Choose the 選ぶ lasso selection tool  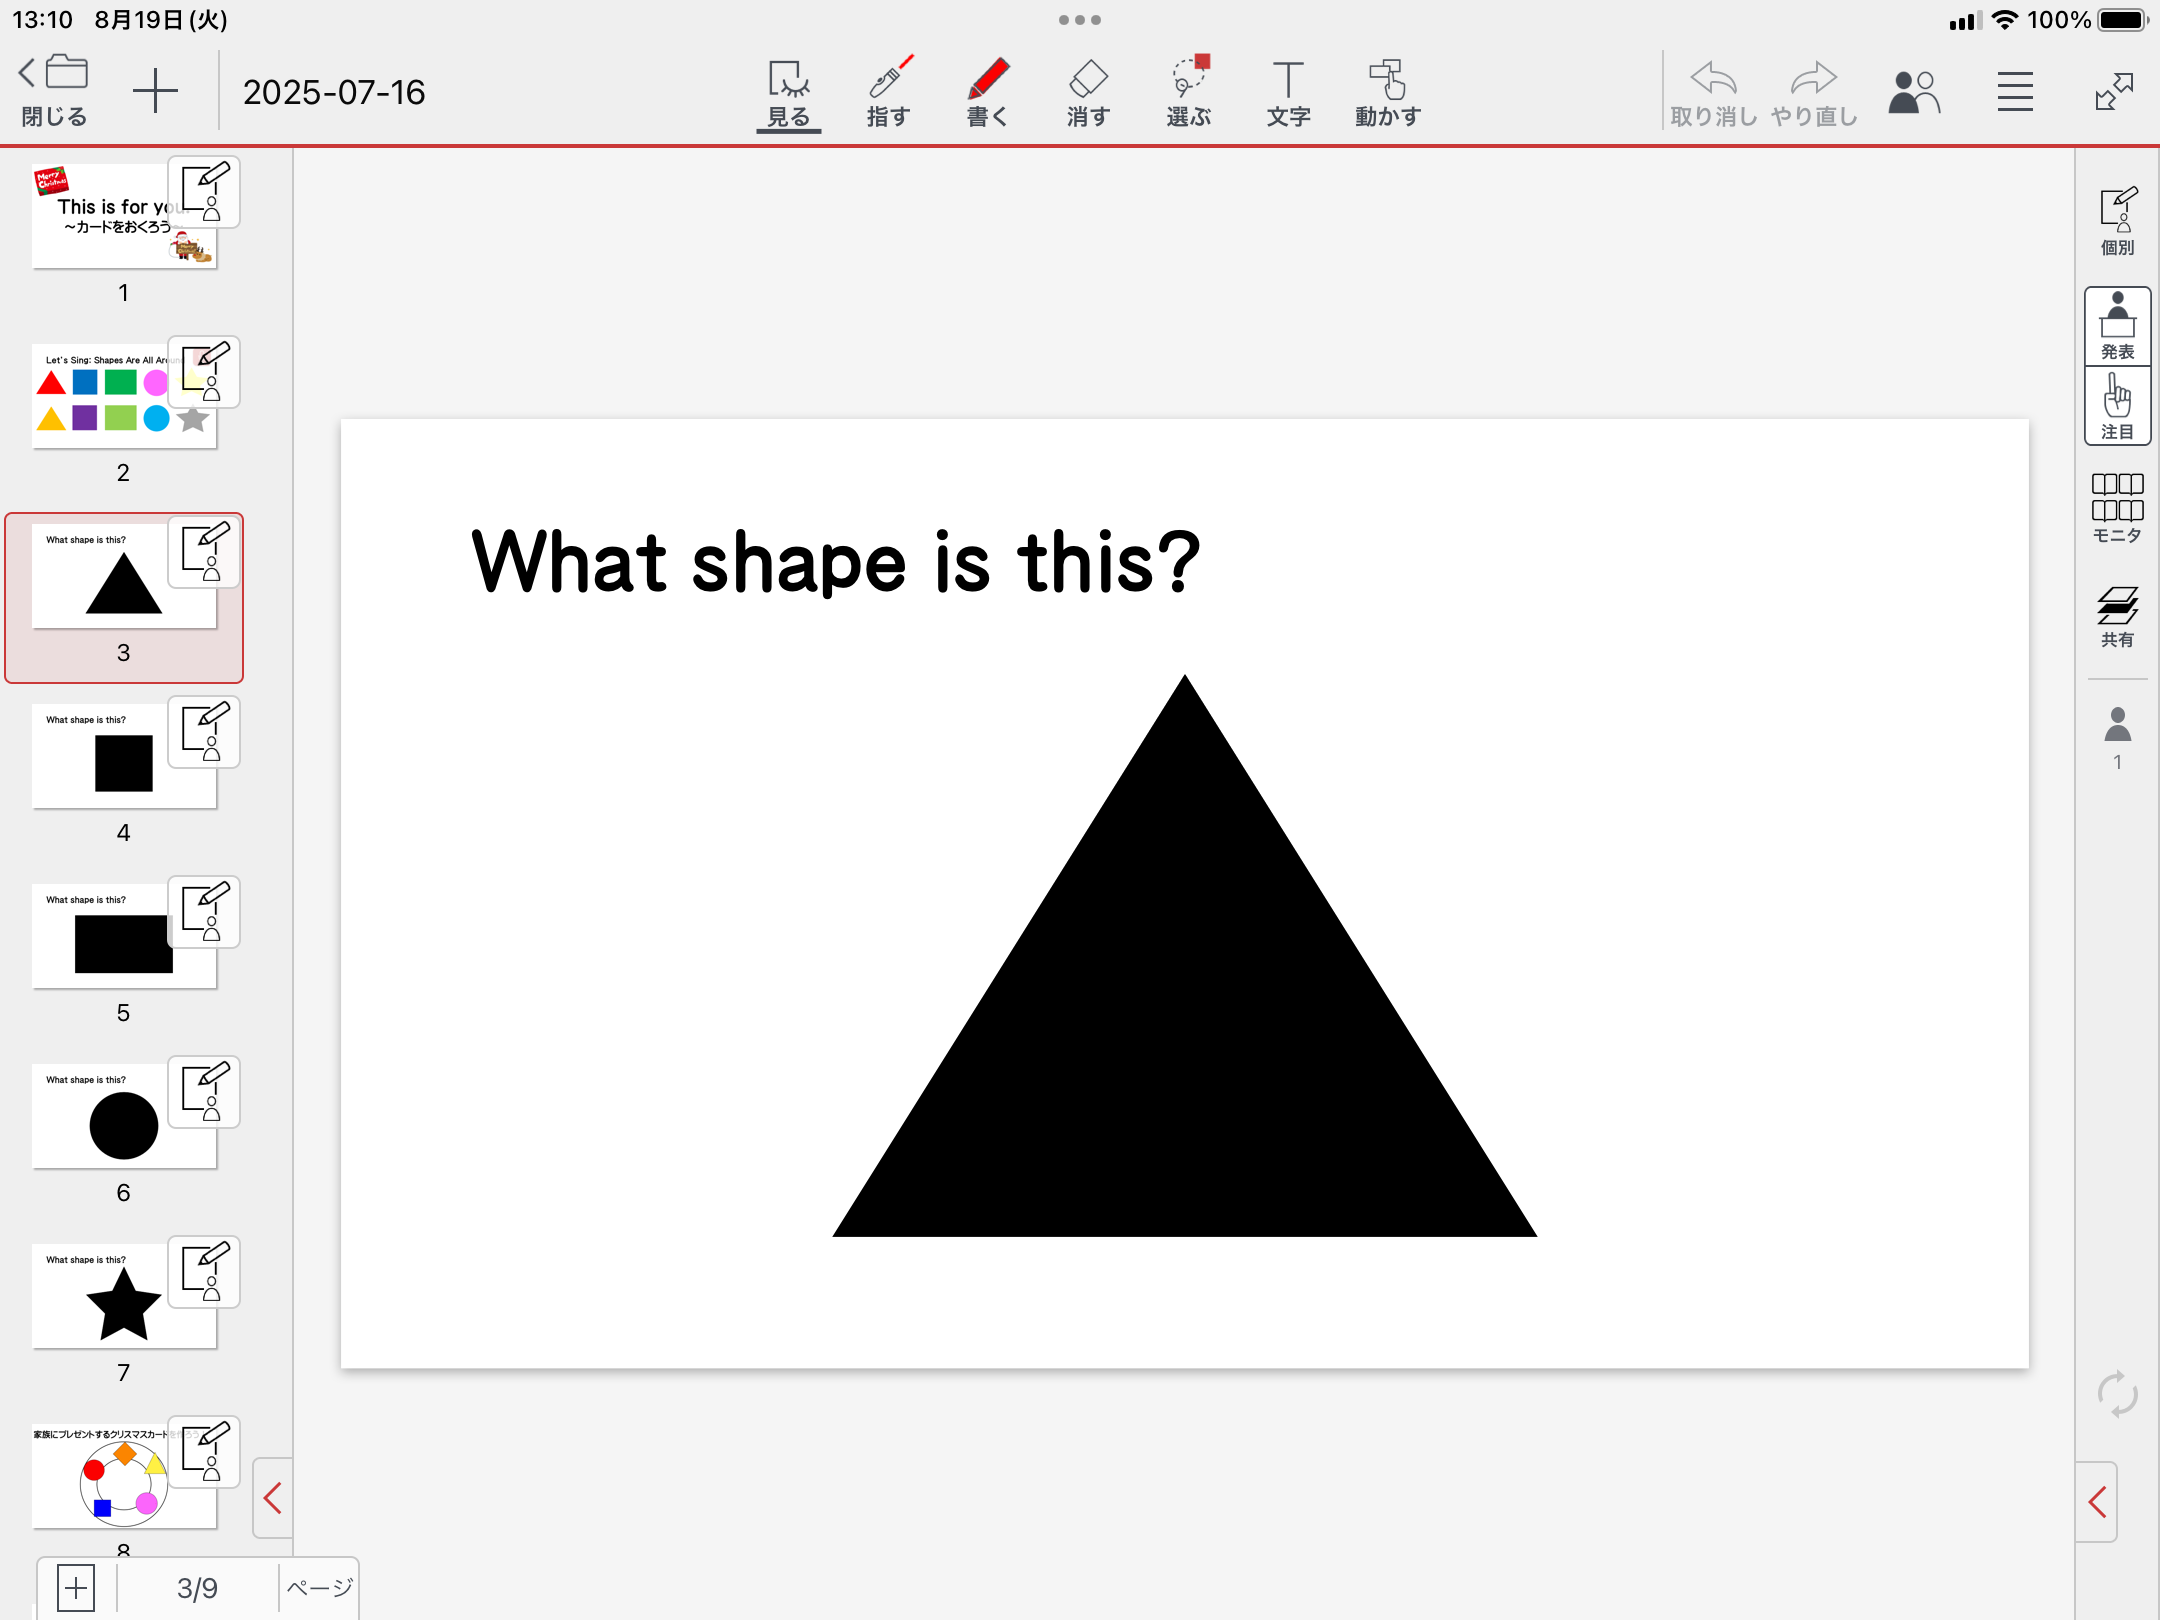point(1188,92)
